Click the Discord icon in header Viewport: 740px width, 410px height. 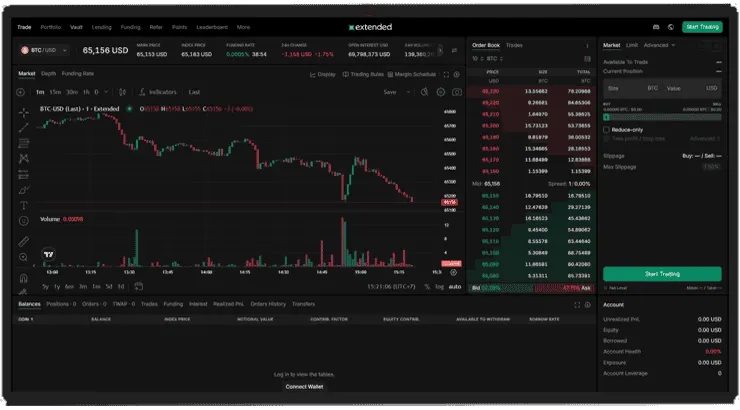[x=656, y=27]
